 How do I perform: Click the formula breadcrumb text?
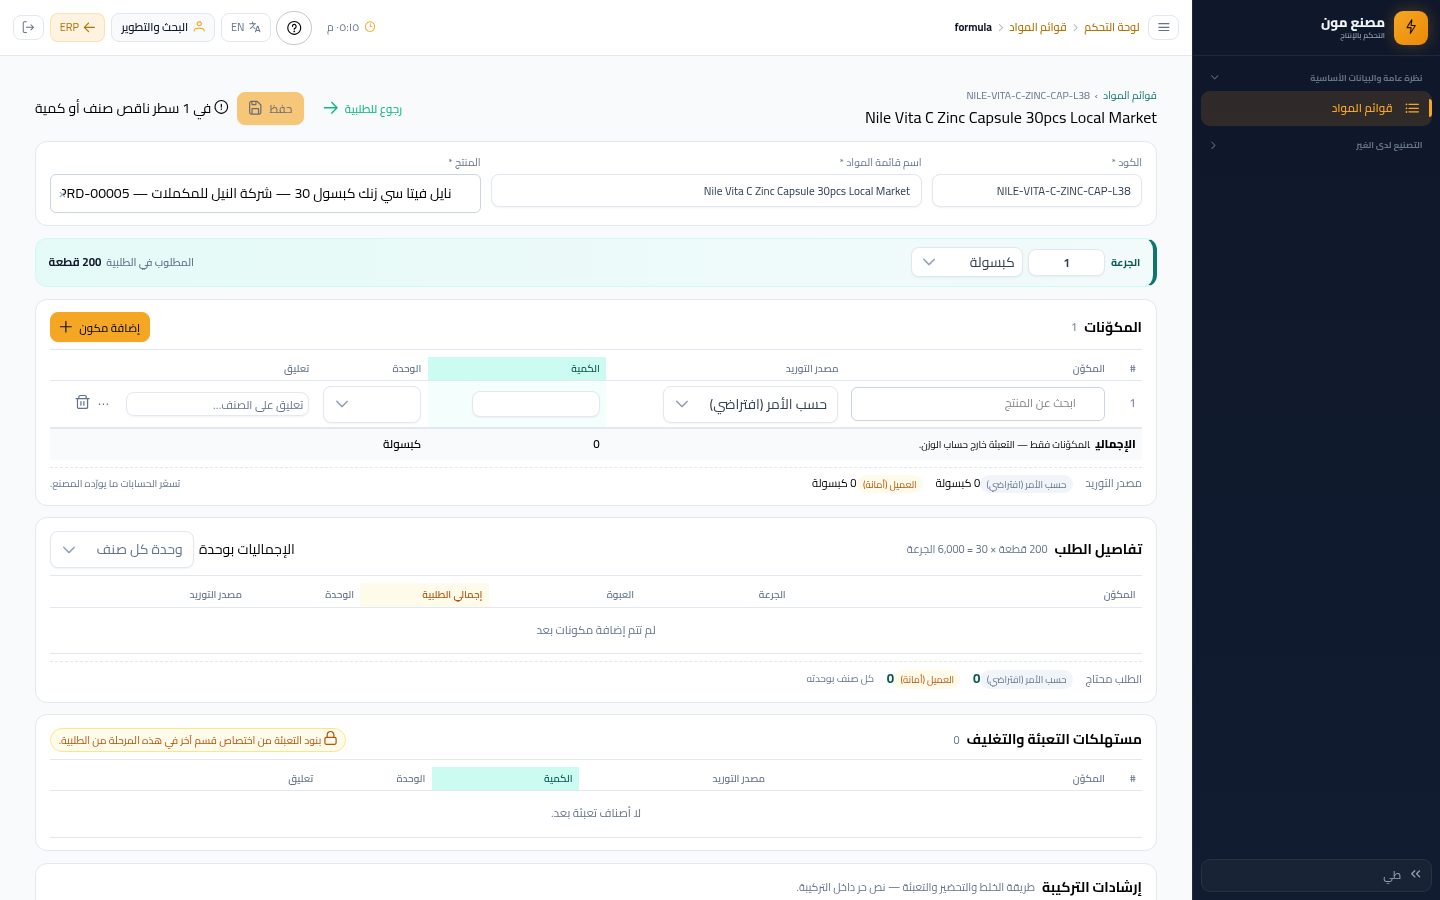973,27
